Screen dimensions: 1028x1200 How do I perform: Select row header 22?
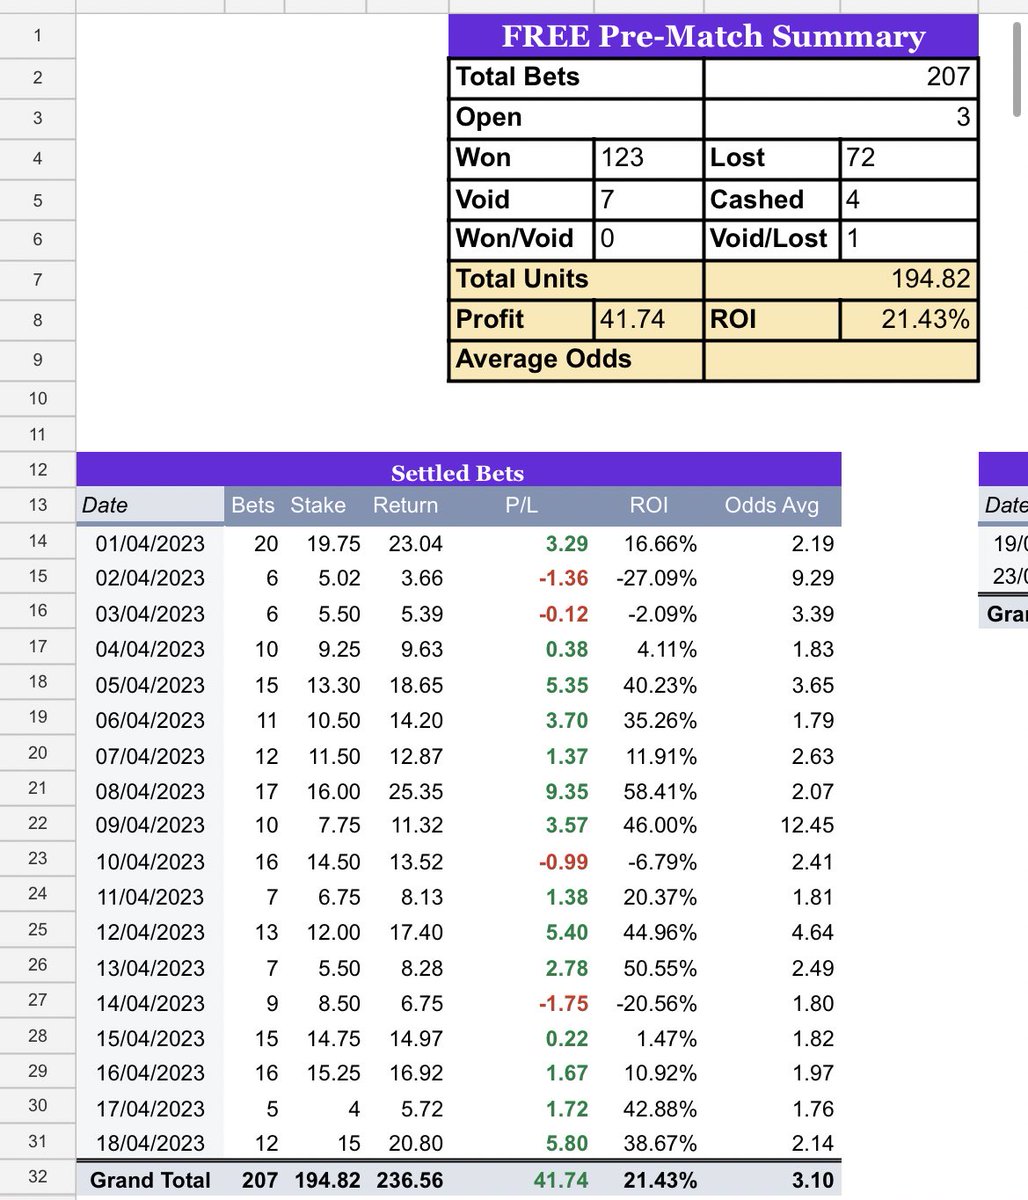[38, 823]
